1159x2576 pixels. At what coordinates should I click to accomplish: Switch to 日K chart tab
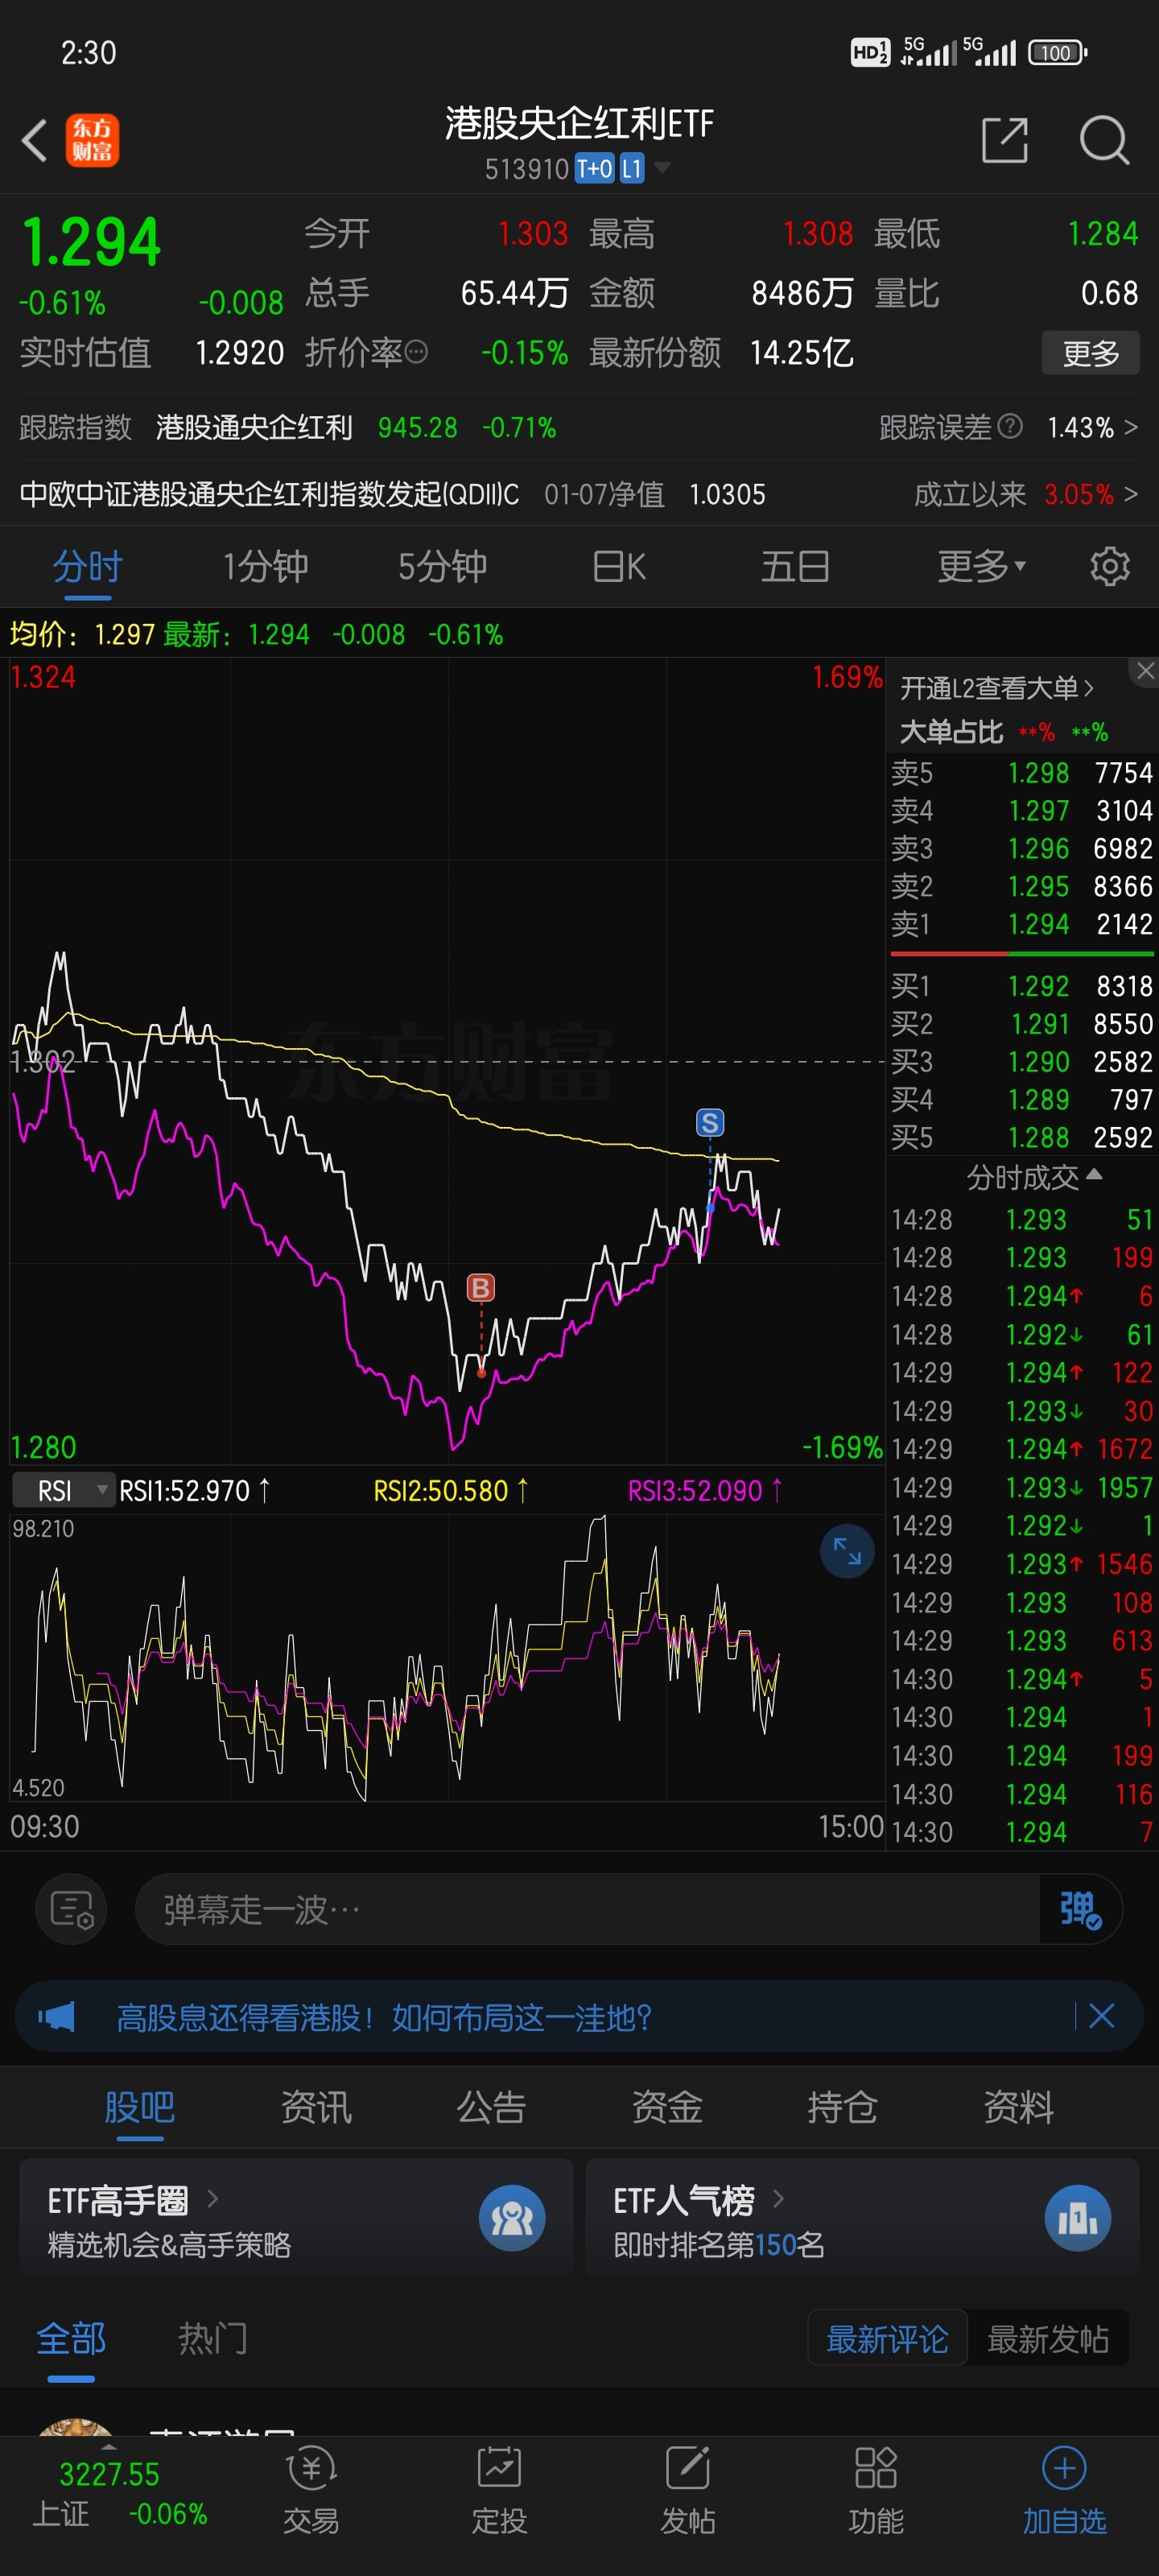coord(619,566)
